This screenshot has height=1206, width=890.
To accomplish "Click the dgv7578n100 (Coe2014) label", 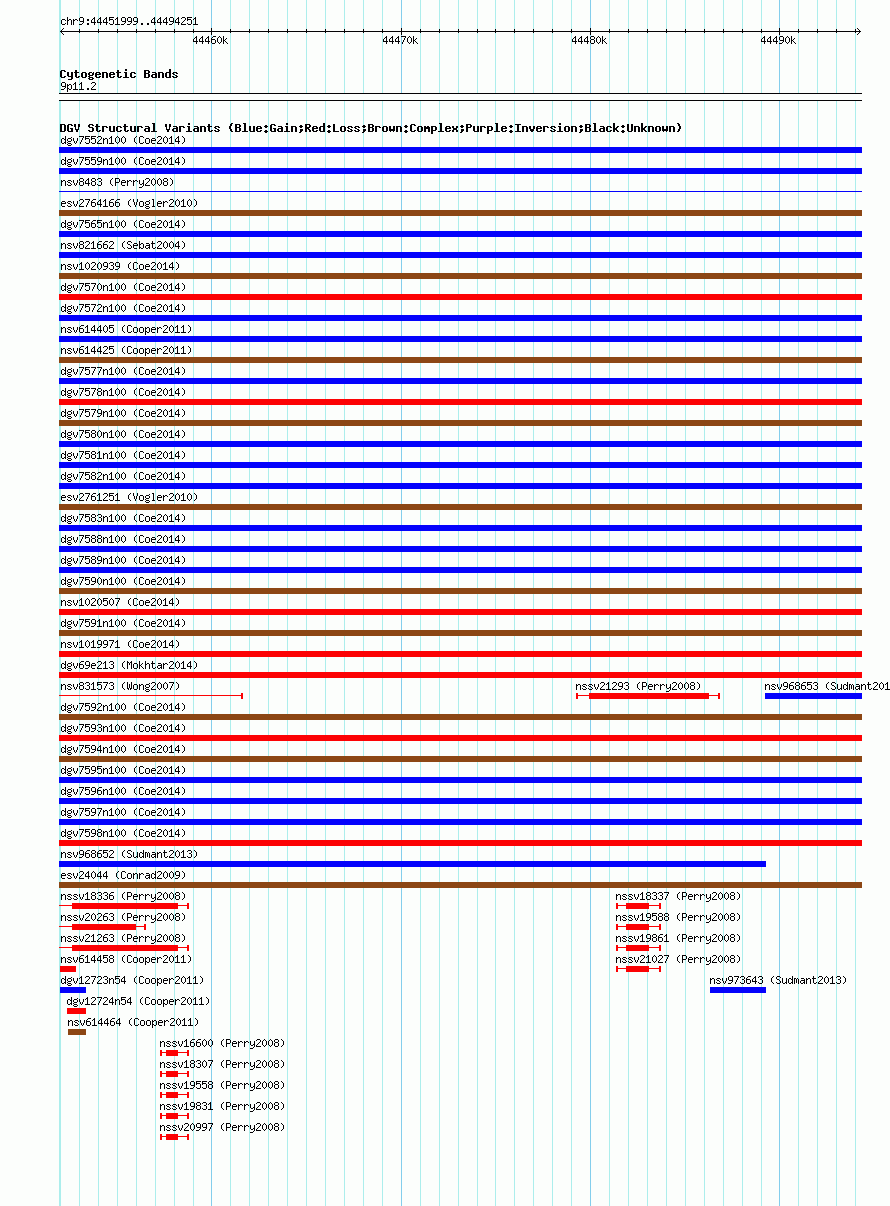I will coord(123,392).
